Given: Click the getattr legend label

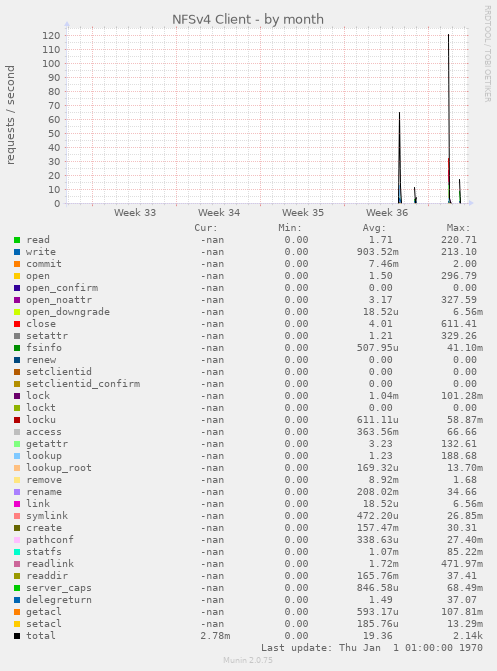Looking at the screenshot, I should 47,444.
